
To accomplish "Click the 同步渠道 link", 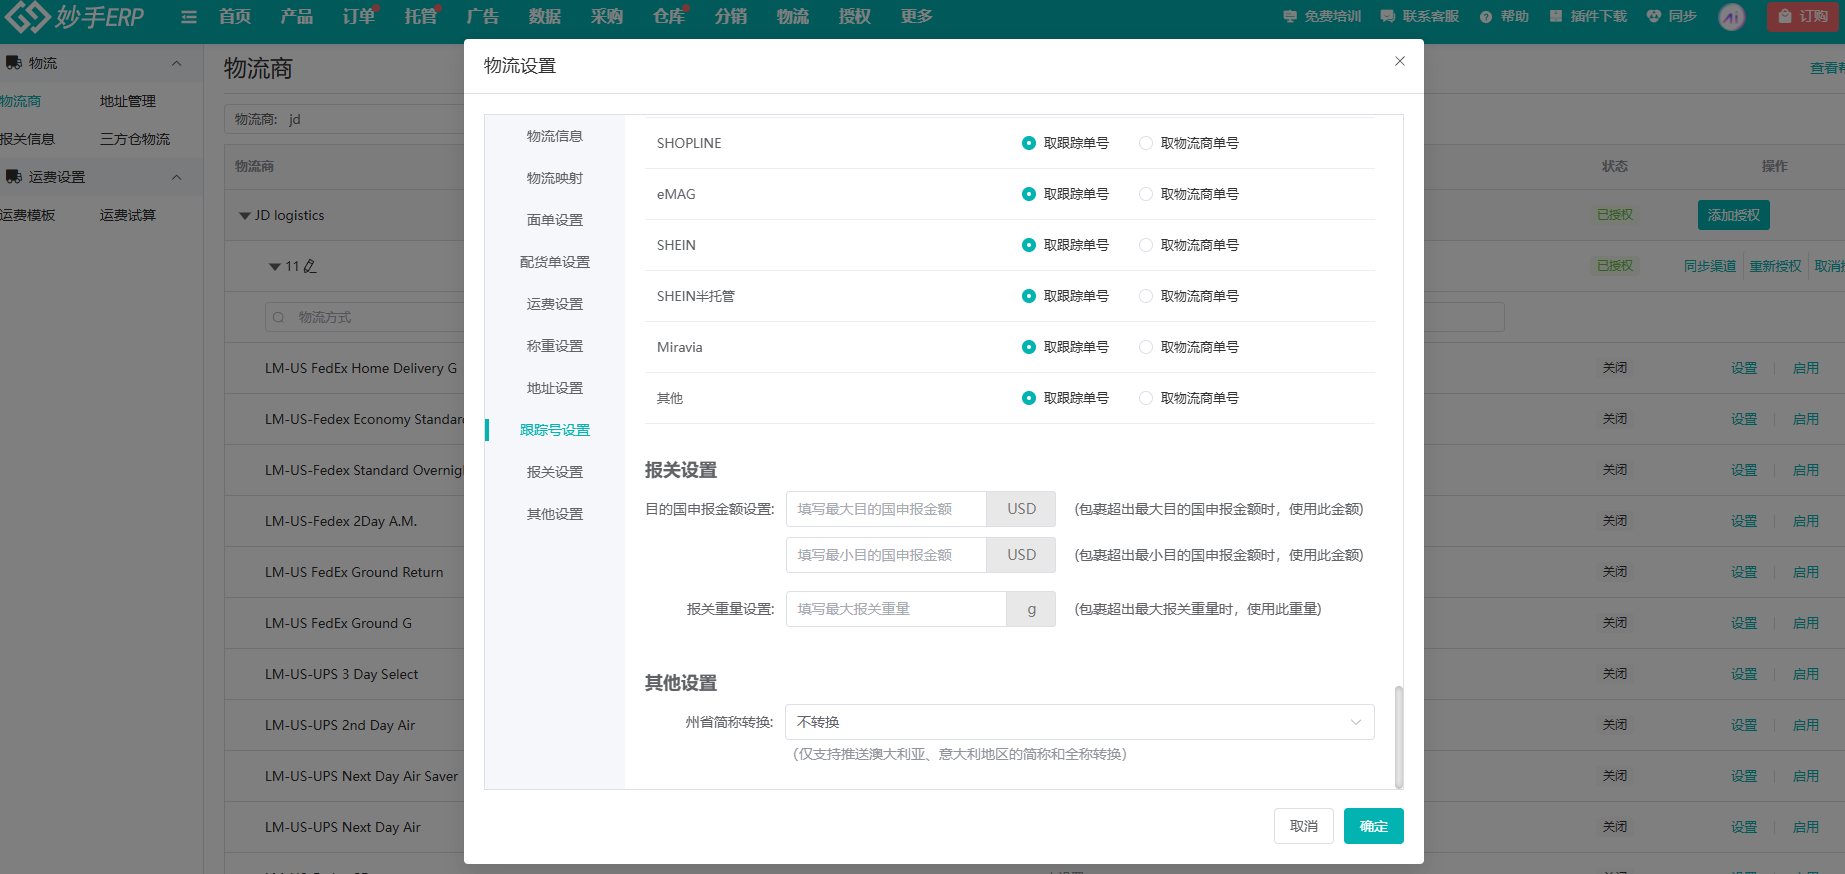I will pos(1710,266).
